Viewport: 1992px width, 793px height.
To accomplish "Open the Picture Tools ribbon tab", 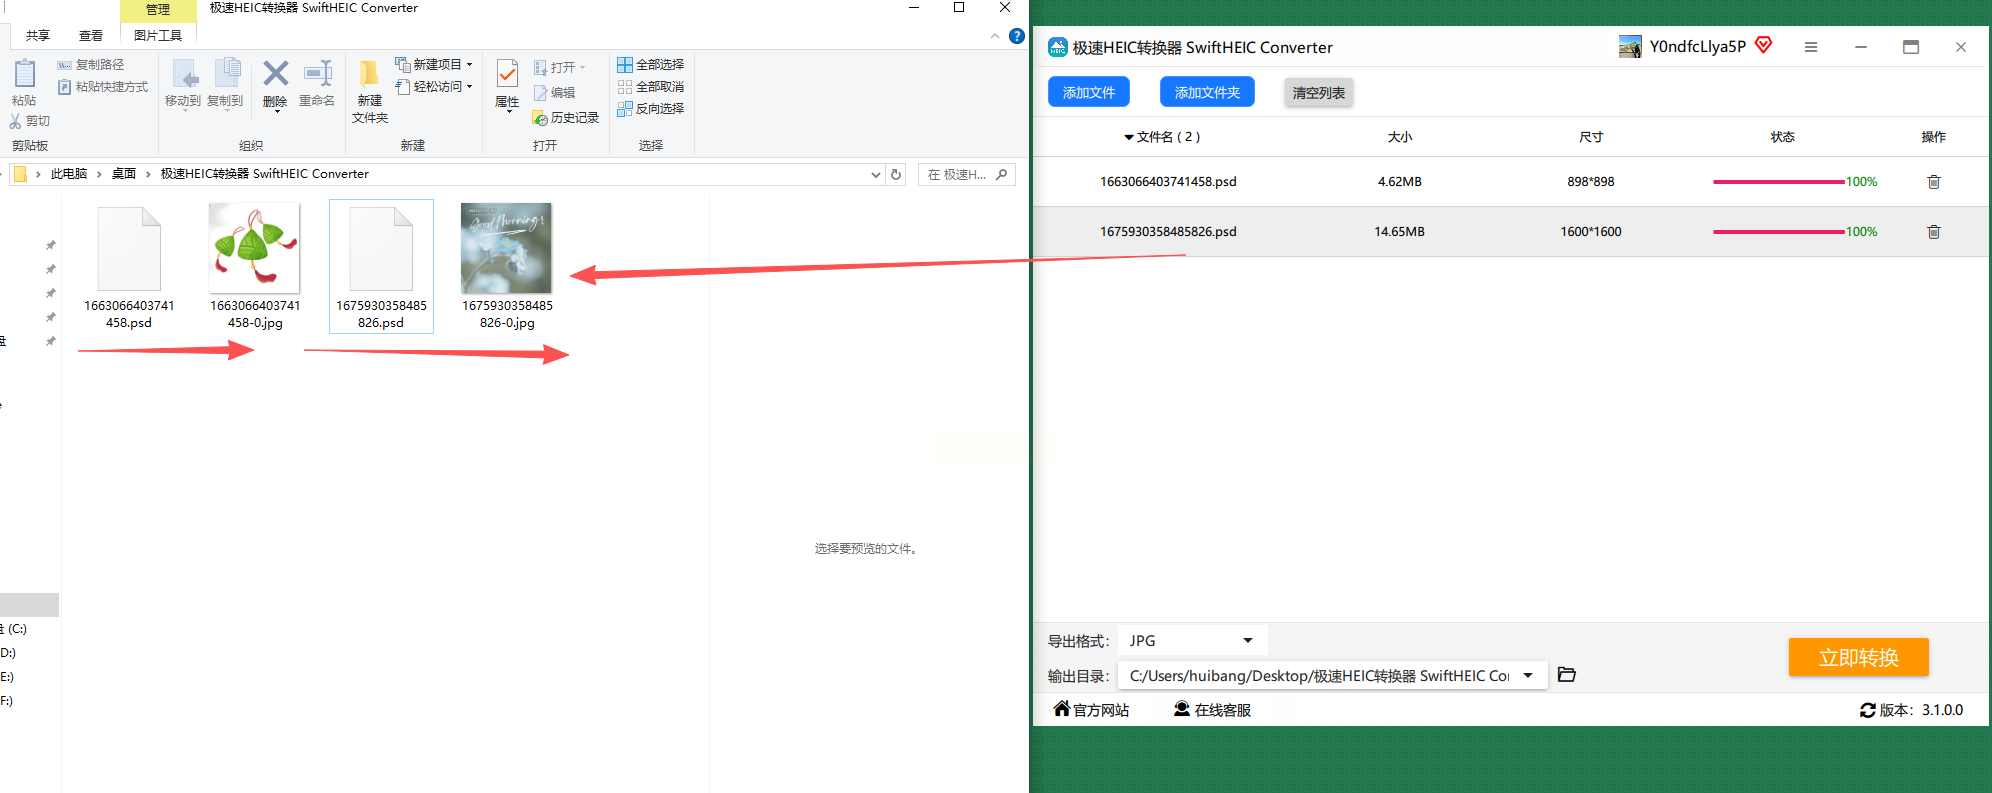I will [x=158, y=35].
